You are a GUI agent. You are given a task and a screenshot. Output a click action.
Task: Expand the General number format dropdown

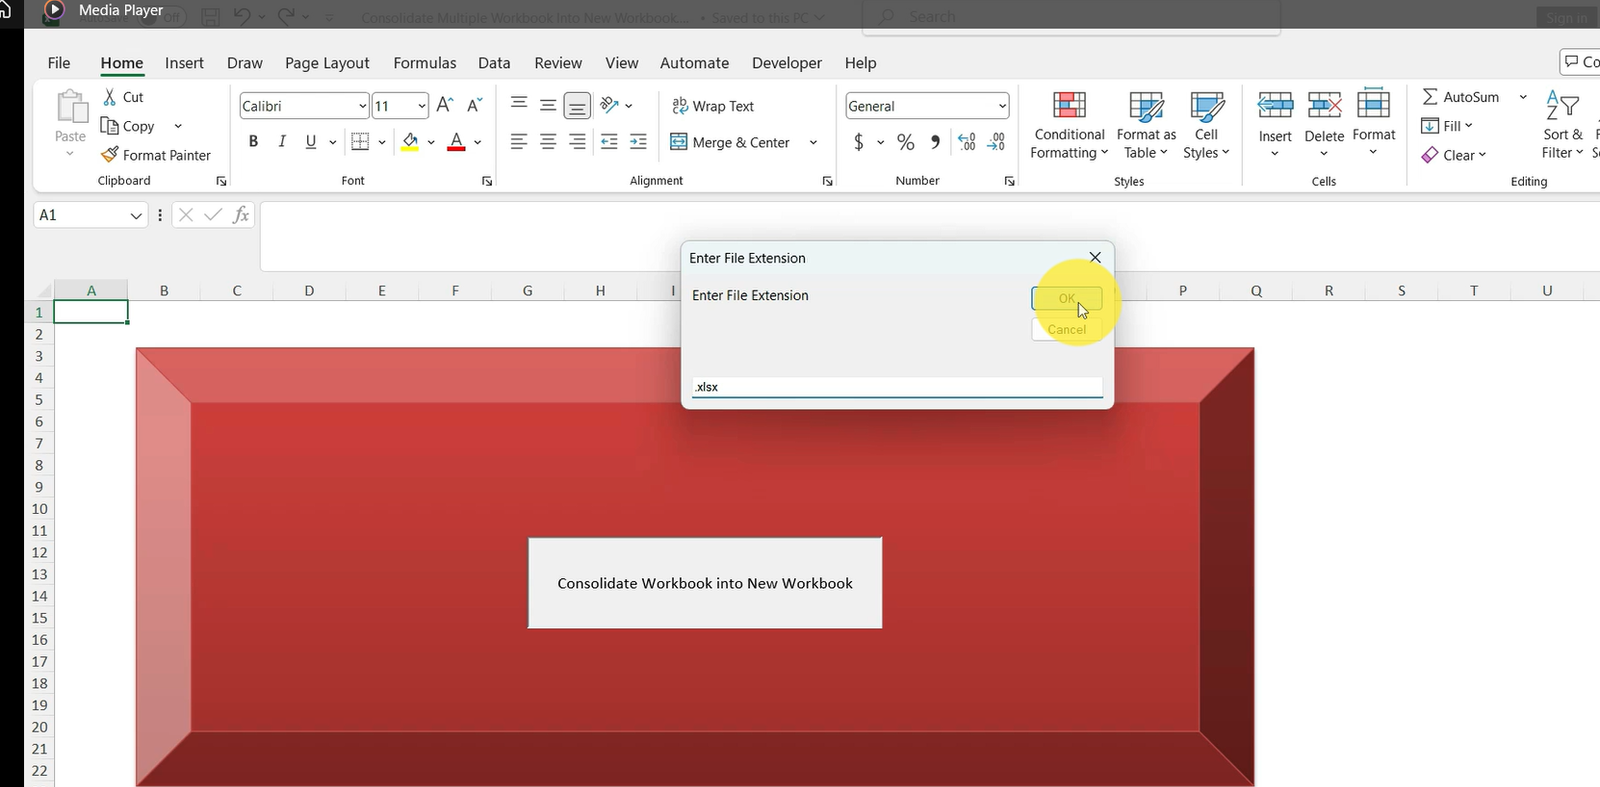click(x=1001, y=106)
